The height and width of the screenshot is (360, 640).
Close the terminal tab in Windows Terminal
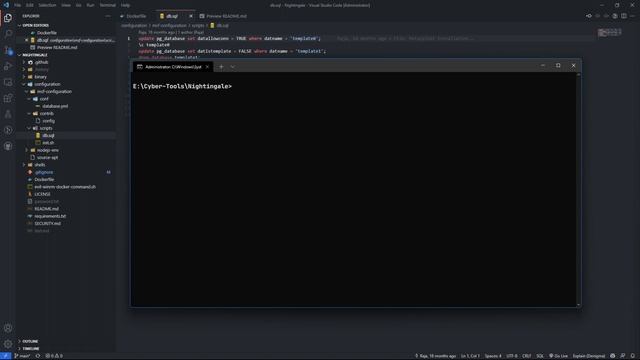207,67
